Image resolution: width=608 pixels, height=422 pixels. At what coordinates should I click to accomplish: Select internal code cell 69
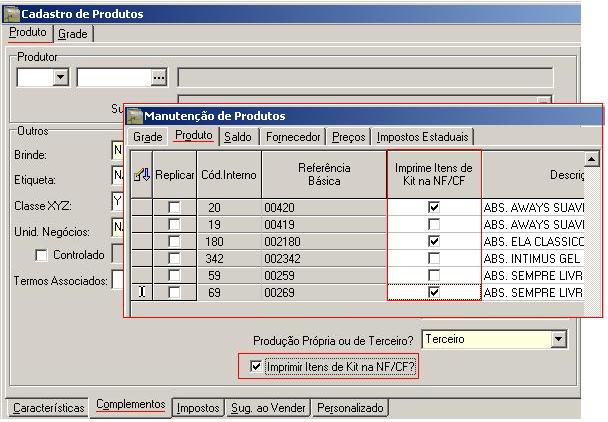tap(229, 293)
